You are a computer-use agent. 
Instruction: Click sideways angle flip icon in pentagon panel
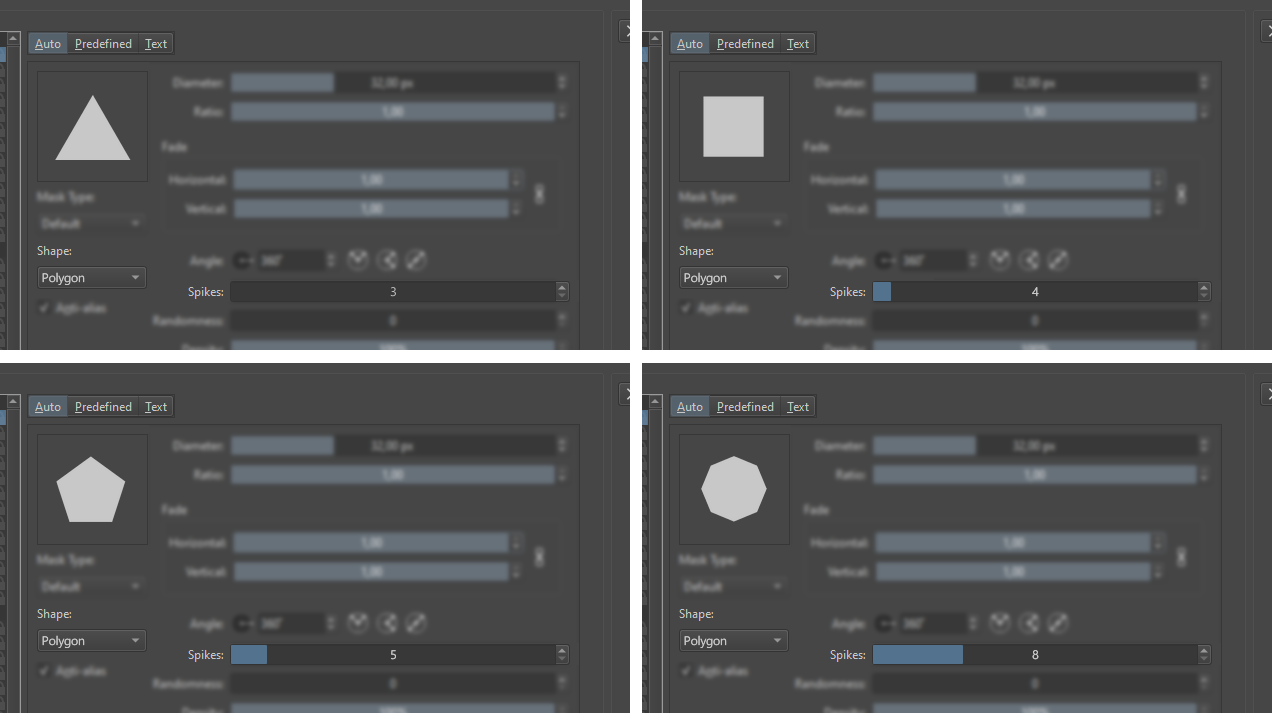click(388, 623)
